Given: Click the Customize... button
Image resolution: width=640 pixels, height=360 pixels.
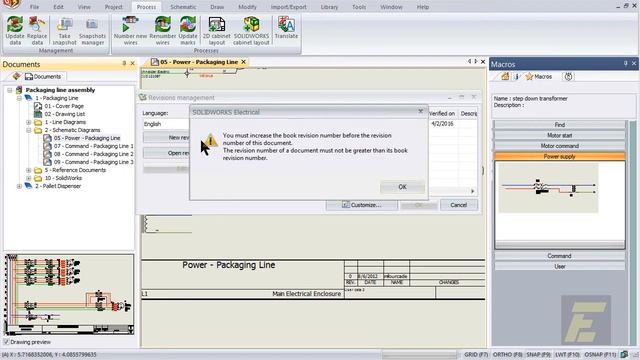Looking at the screenshot, I should 362,205.
